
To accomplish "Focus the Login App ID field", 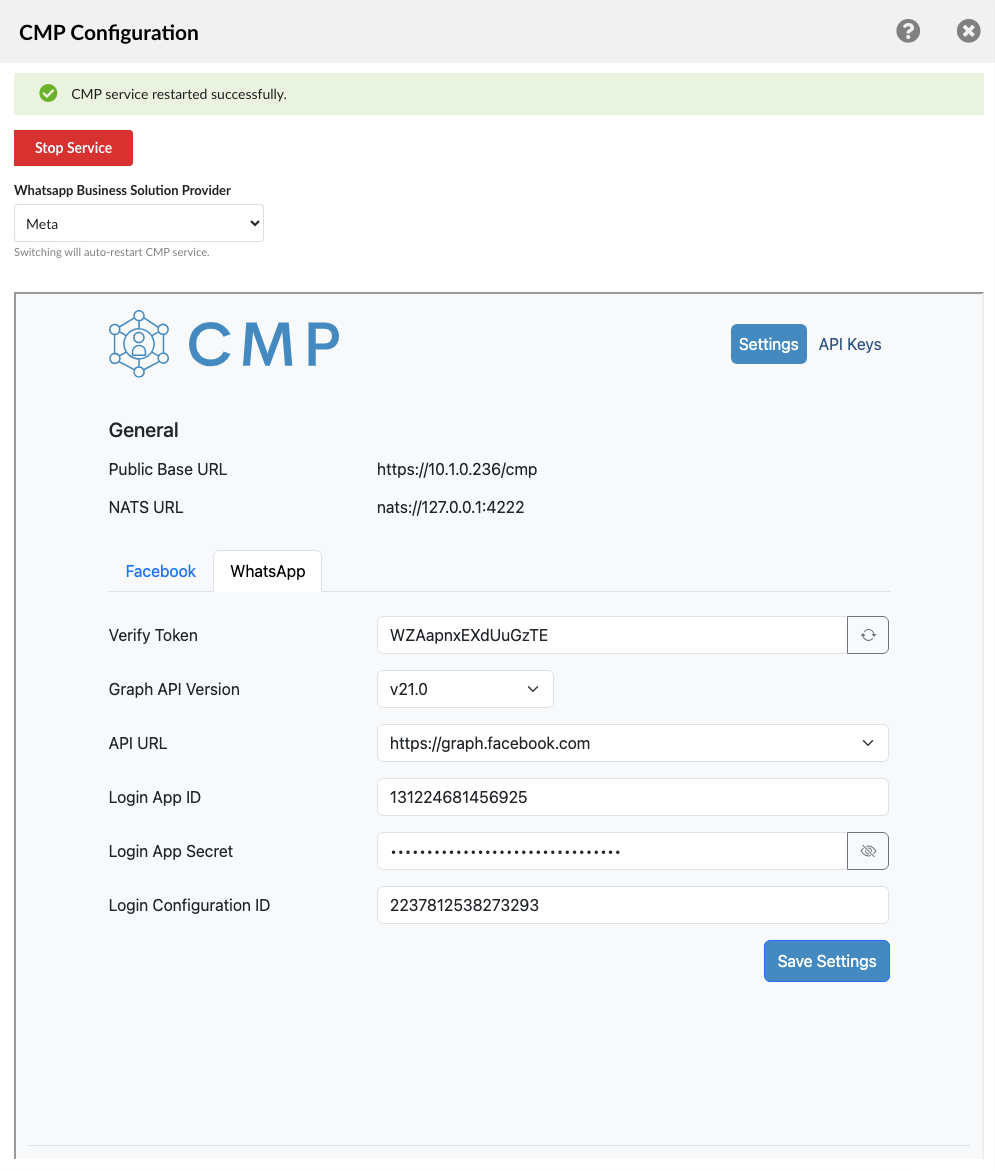I will pyautogui.click(x=632, y=797).
